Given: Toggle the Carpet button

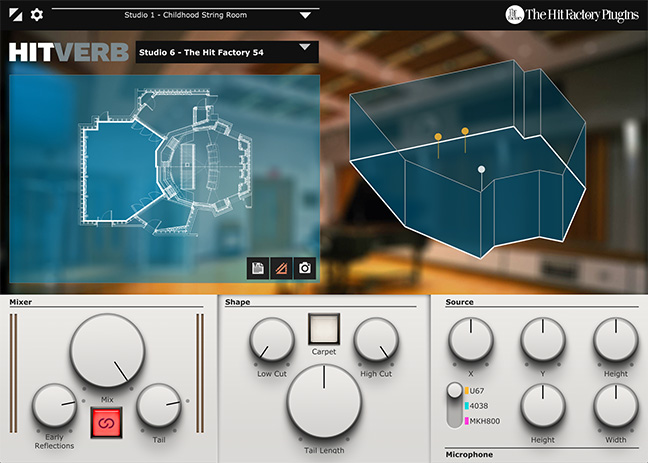Looking at the screenshot, I should (324, 329).
